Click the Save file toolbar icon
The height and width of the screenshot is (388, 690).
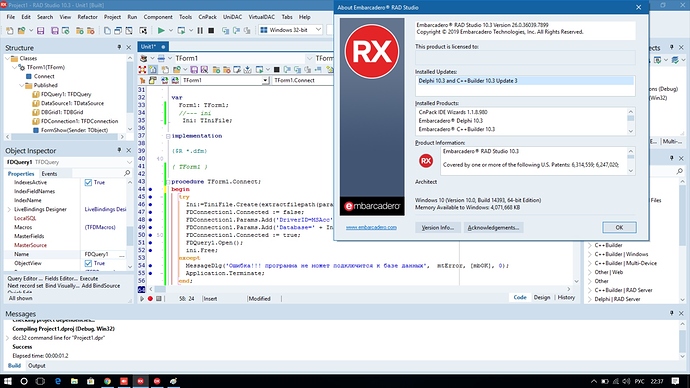click(x=40, y=30)
